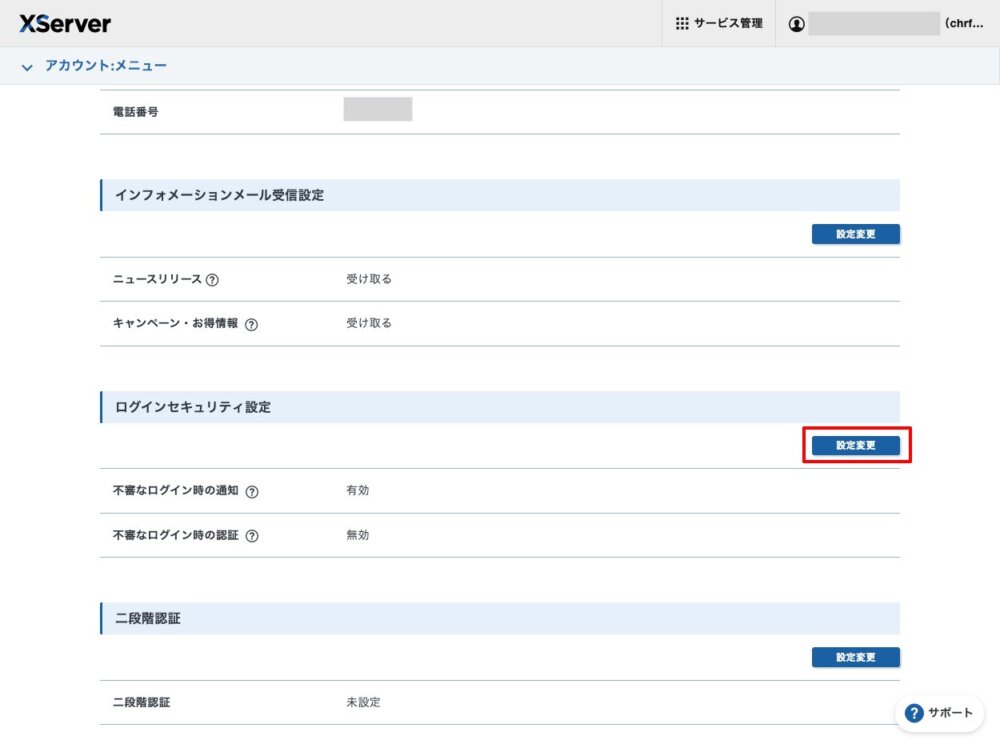The image size is (1000, 748).
Task: Click the redacted 電話番号 value
Action: [377, 110]
